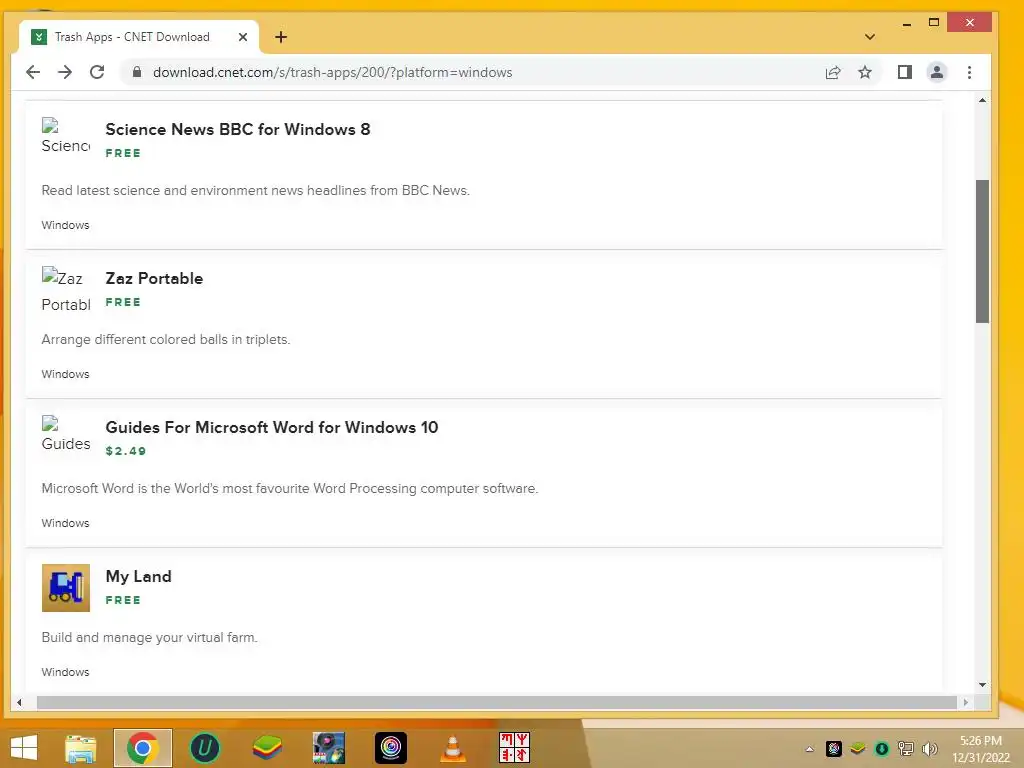Click 'Read latest science and environment news' description
1024x768 pixels.
[255, 191]
